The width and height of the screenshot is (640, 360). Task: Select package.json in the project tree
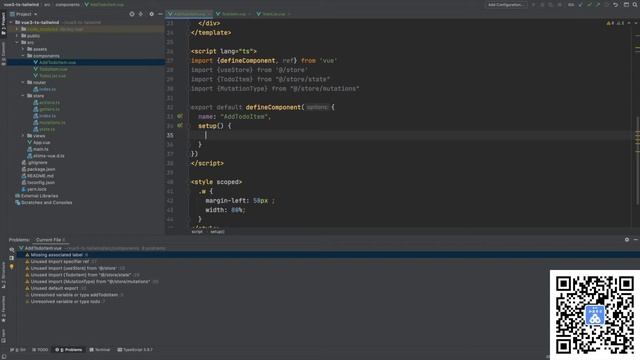point(41,169)
